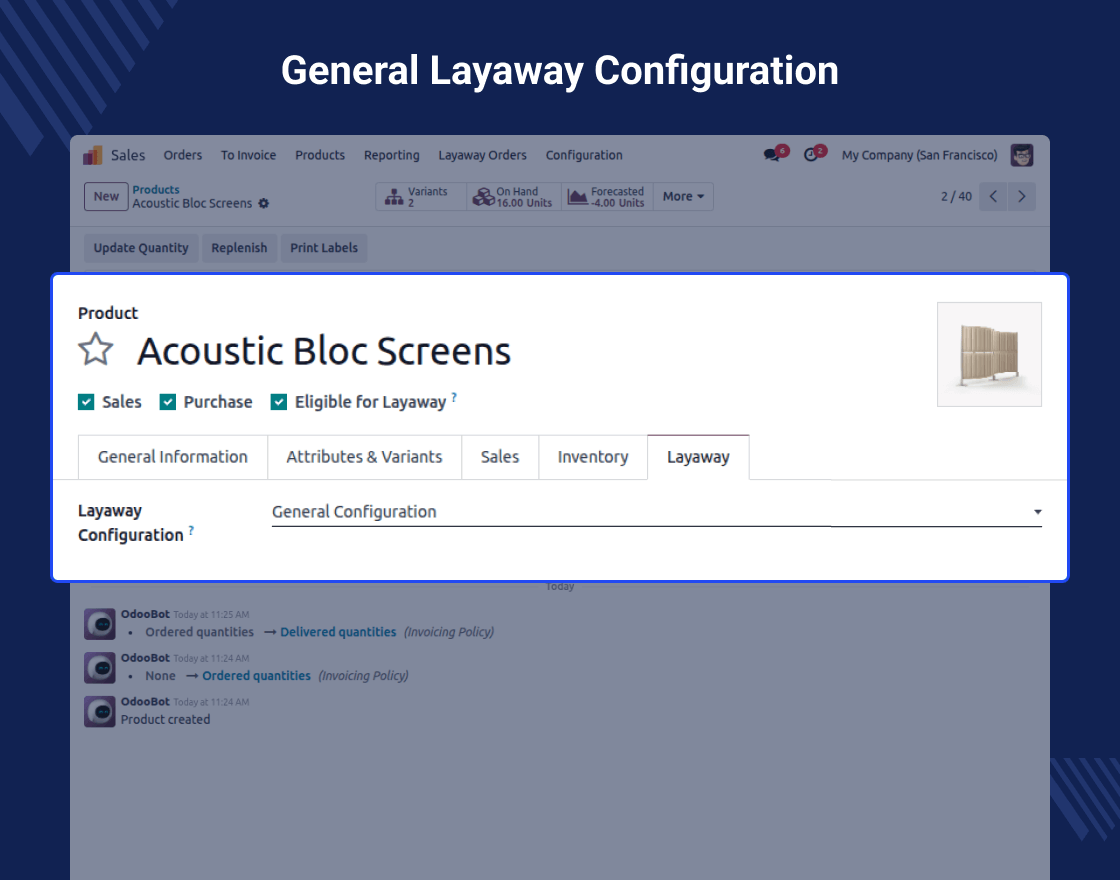Go to previous record arrow
This screenshot has width=1120, height=880.
[994, 196]
